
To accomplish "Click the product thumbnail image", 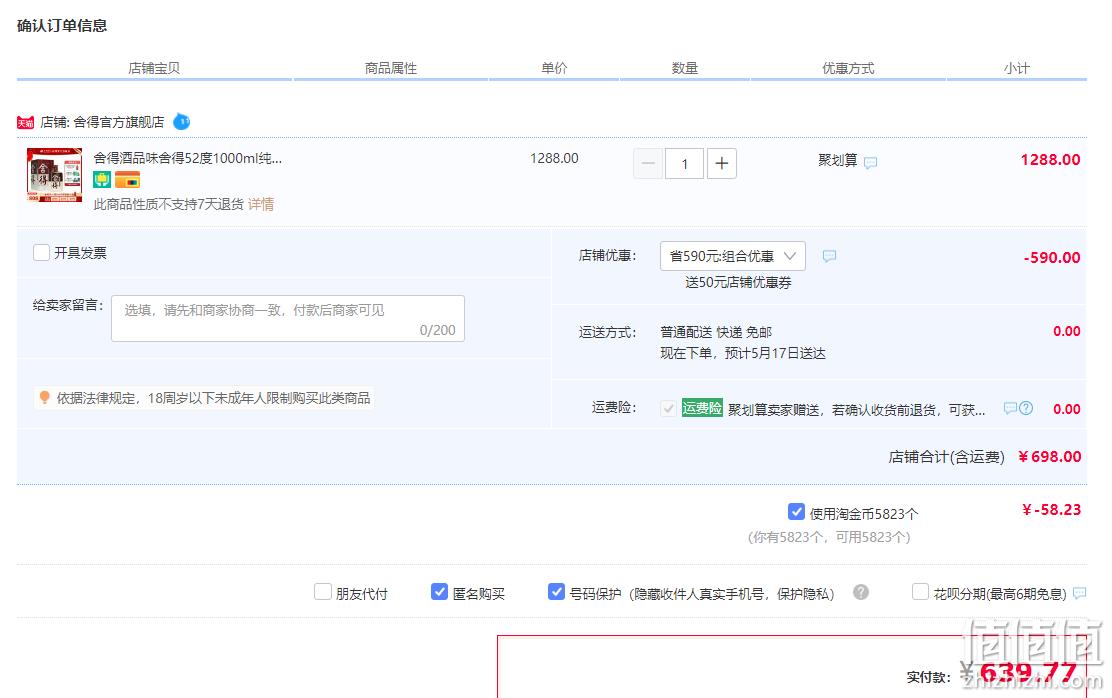I will pos(55,174).
